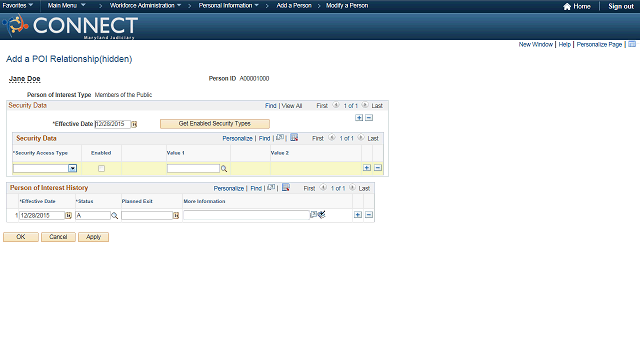640x360 pixels.
Task: Click the Jane Doe name link
Action: [x=24, y=79]
